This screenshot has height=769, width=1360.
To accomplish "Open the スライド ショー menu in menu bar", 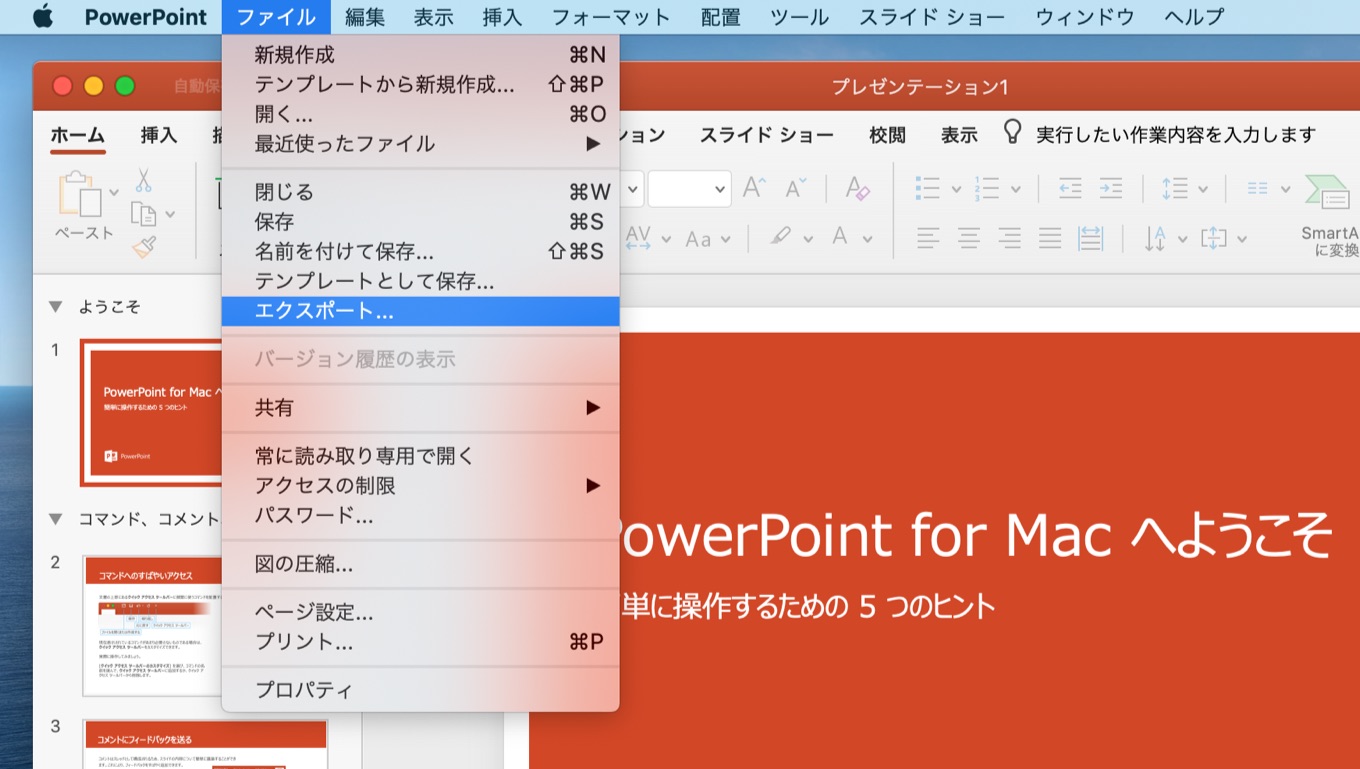I will [931, 17].
